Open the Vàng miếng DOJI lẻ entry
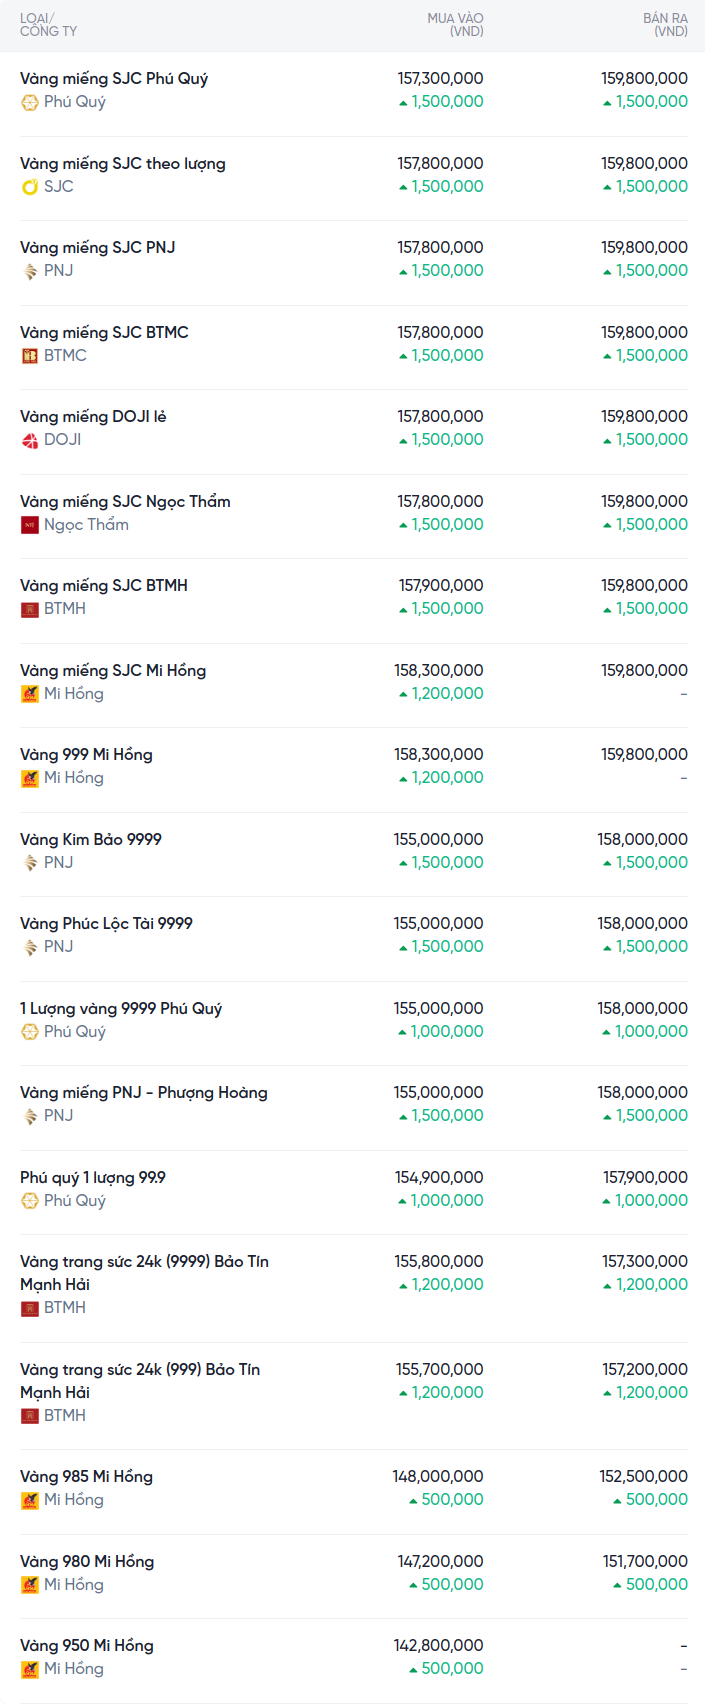 [x=93, y=417]
